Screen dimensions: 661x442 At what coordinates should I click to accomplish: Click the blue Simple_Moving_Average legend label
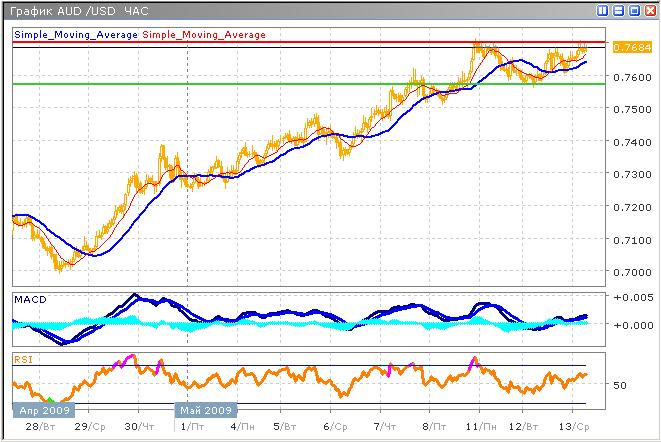pos(76,35)
